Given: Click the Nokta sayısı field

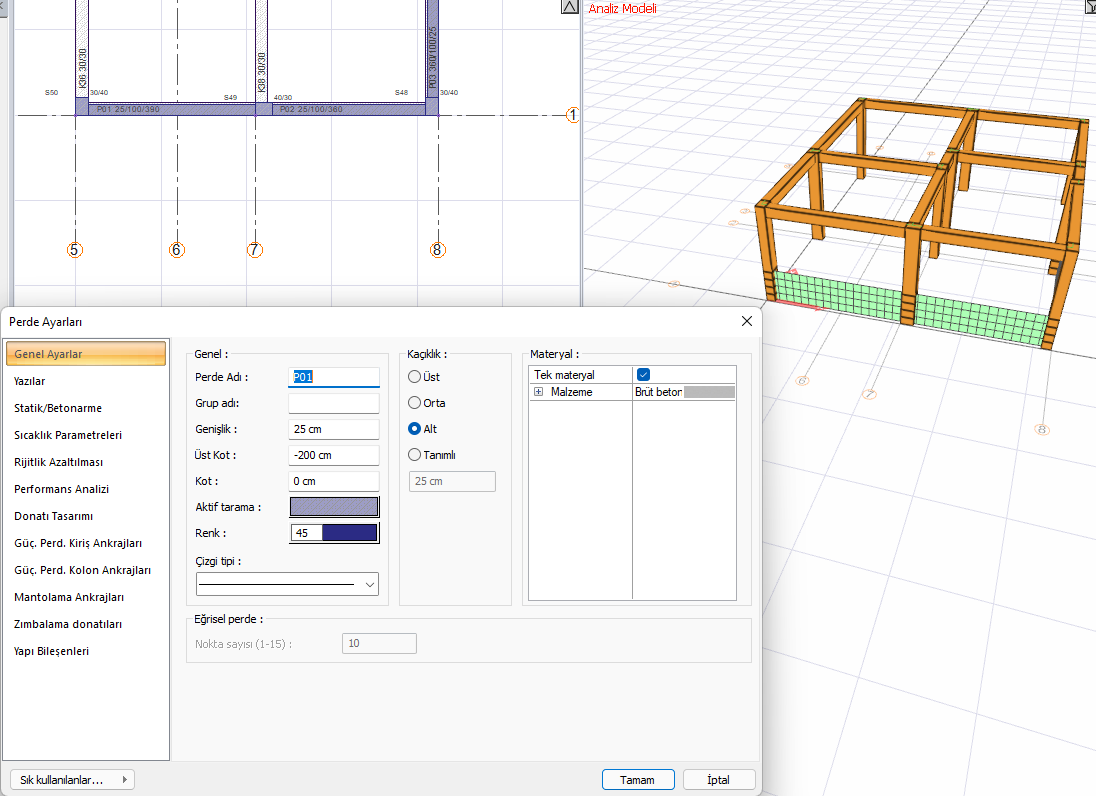Looking at the screenshot, I should [380, 644].
